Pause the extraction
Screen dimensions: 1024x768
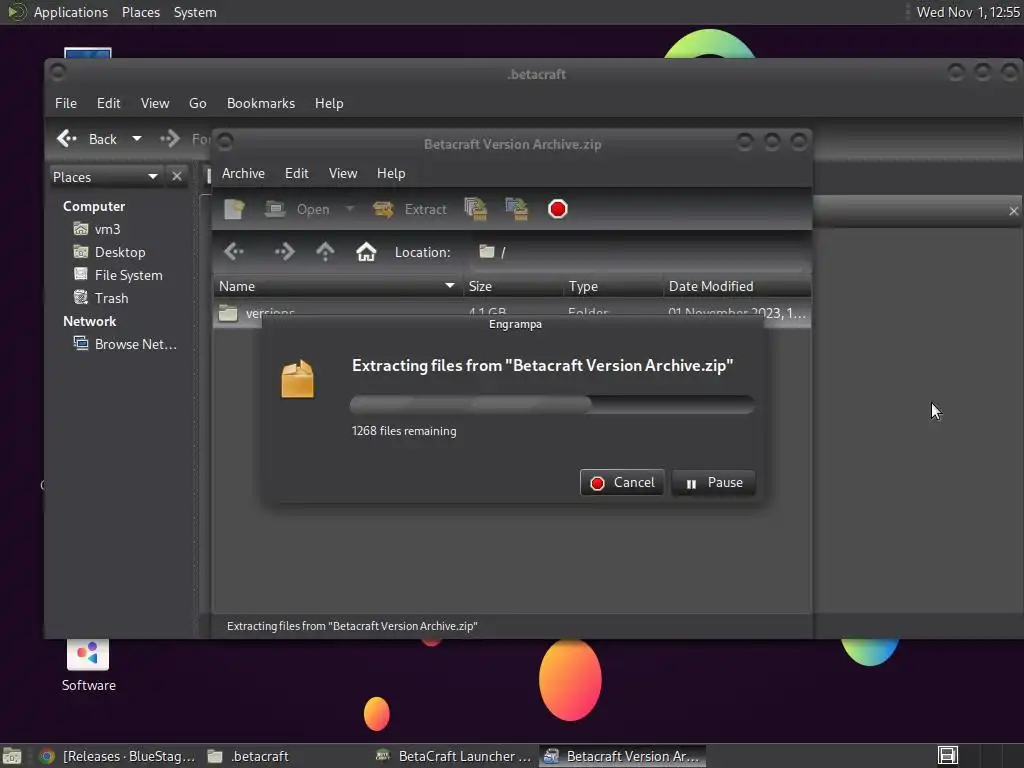714,483
